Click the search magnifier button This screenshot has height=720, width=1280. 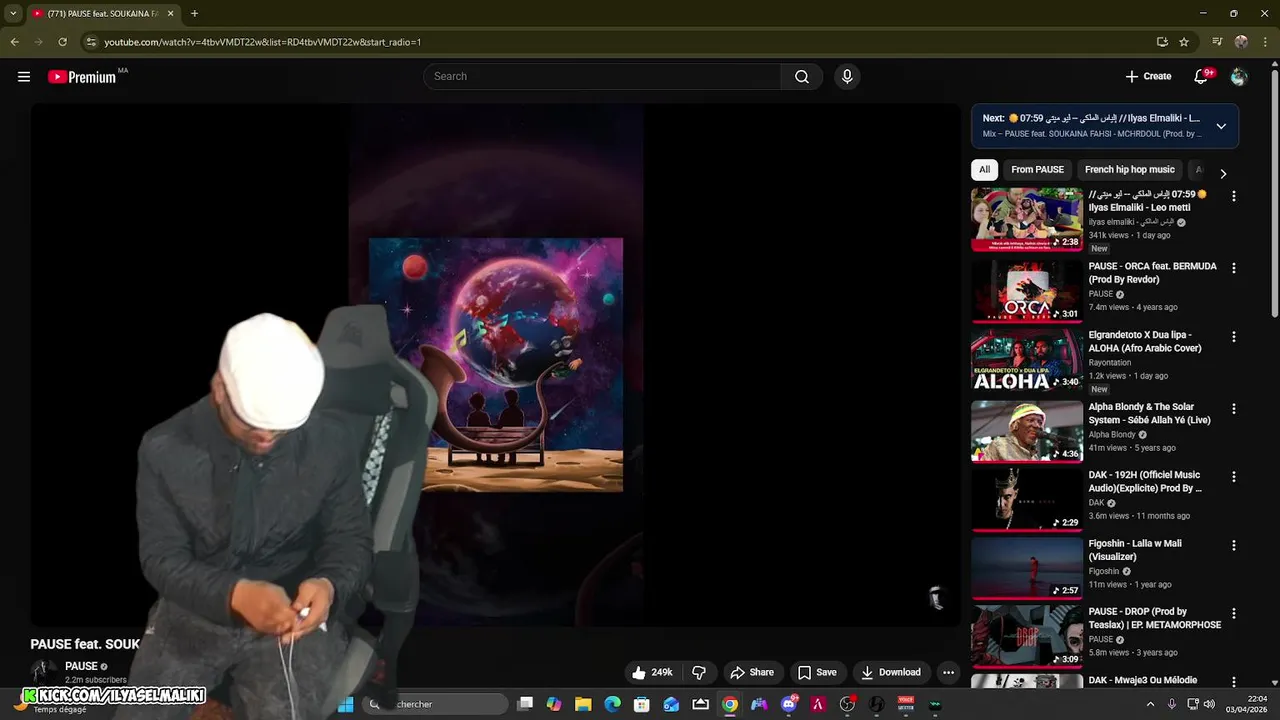[802, 77]
